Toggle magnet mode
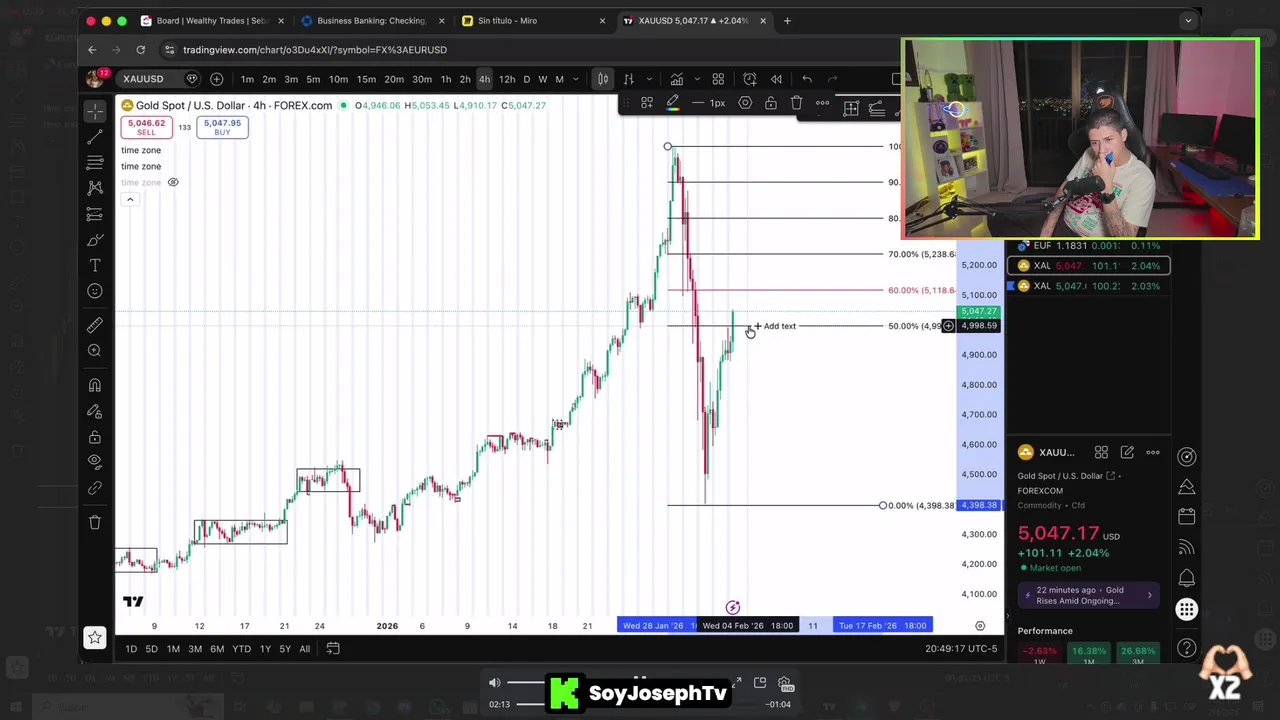Viewport: 1280px width, 720px height. 95,385
